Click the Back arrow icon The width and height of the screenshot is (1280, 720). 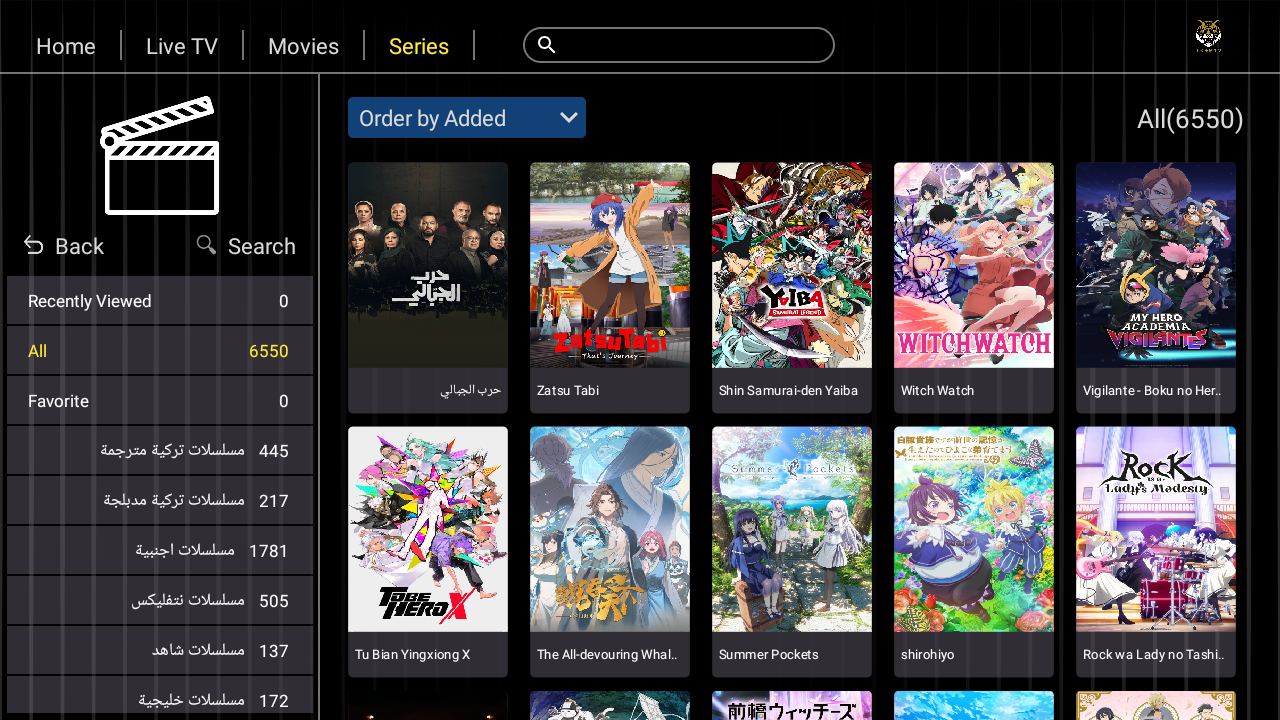pyautogui.click(x=34, y=246)
